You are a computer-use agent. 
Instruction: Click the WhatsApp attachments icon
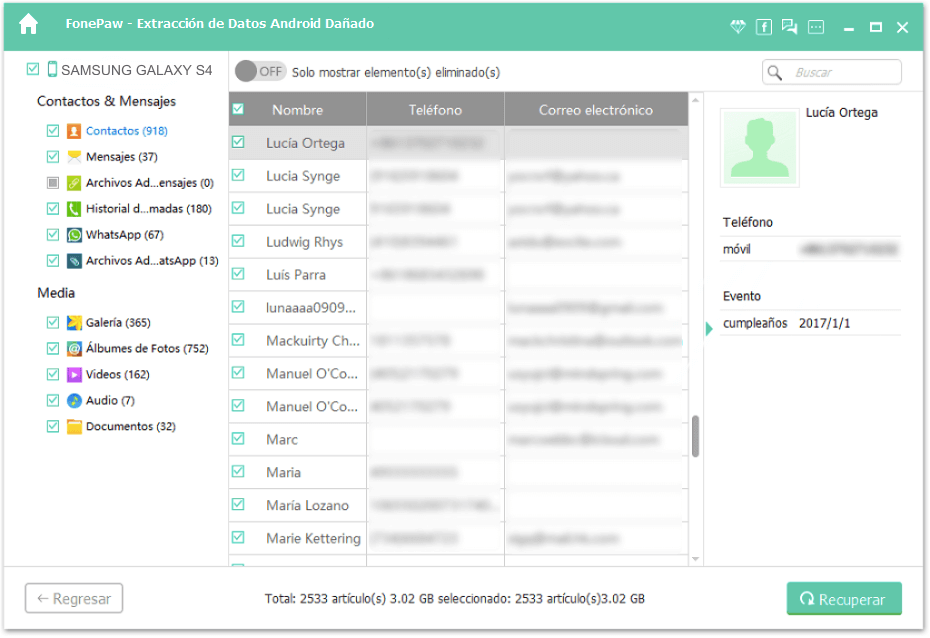74,261
